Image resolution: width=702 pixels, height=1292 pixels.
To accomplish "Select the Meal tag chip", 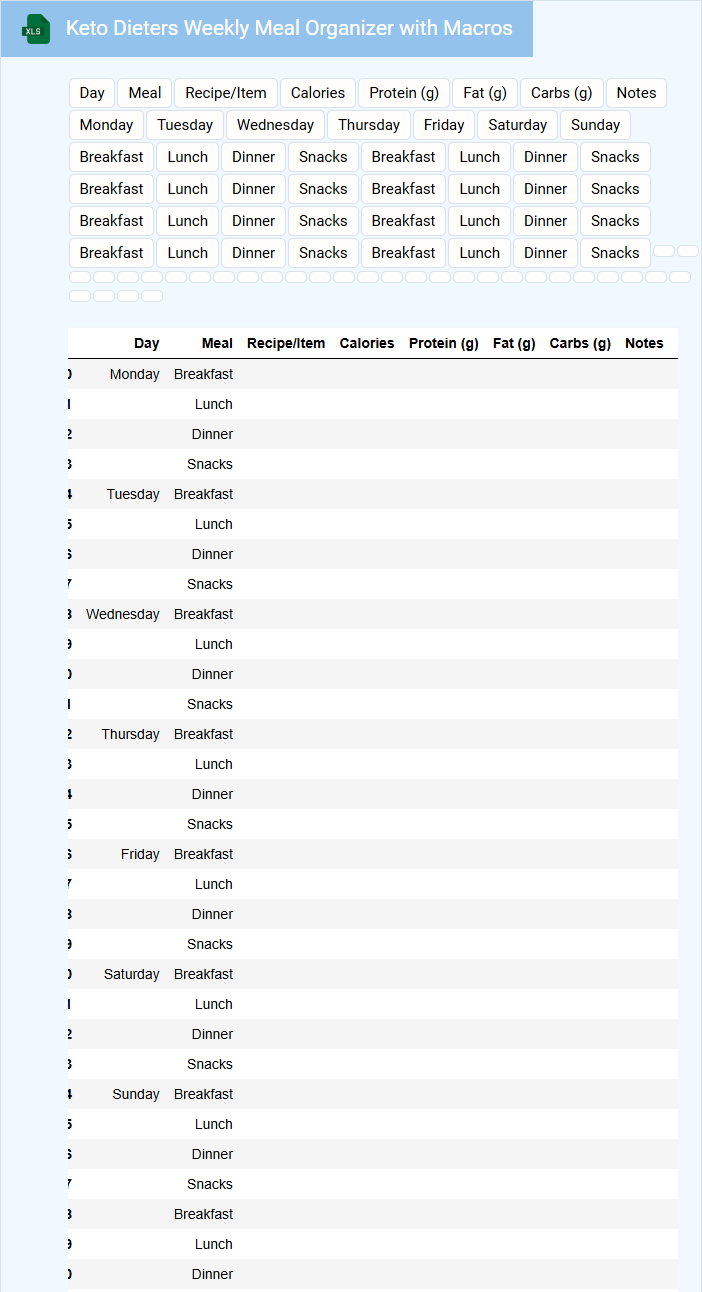I will 145,93.
